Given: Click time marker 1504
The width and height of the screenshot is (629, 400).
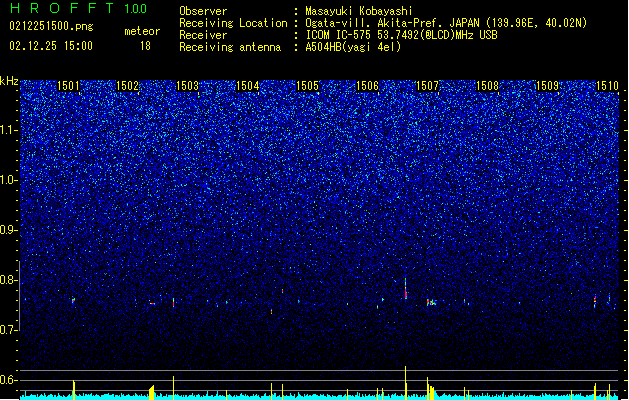Looking at the screenshot, I should pos(248,85).
